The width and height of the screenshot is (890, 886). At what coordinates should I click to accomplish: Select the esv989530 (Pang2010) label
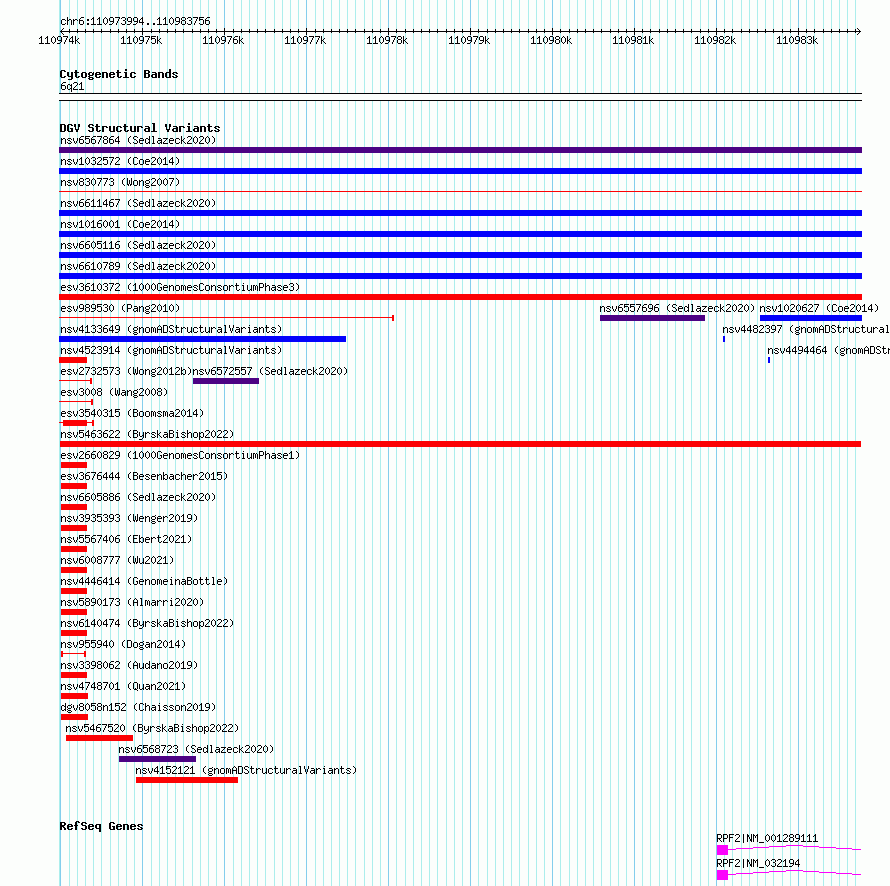click(120, 308)
